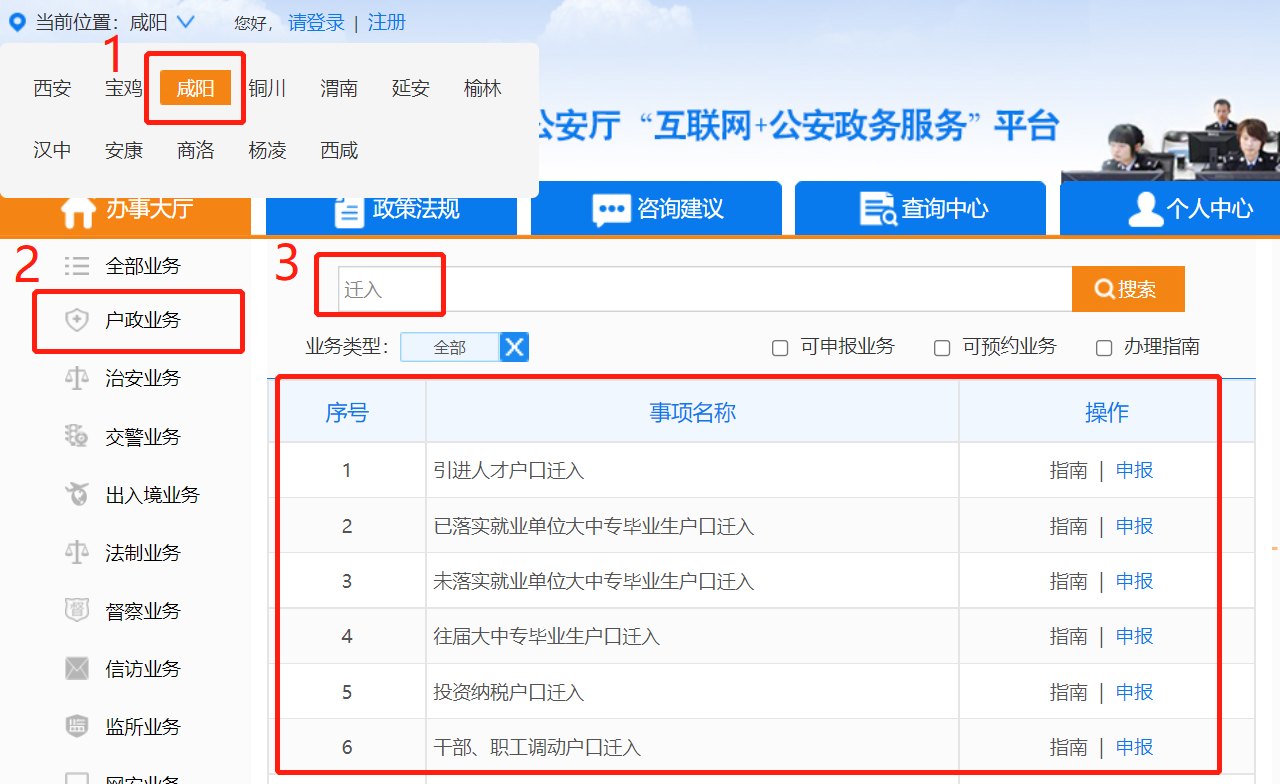
Task: Click the home icon in 办事大厅 tab
Action: pyautogui.click(x=78, y=211)
